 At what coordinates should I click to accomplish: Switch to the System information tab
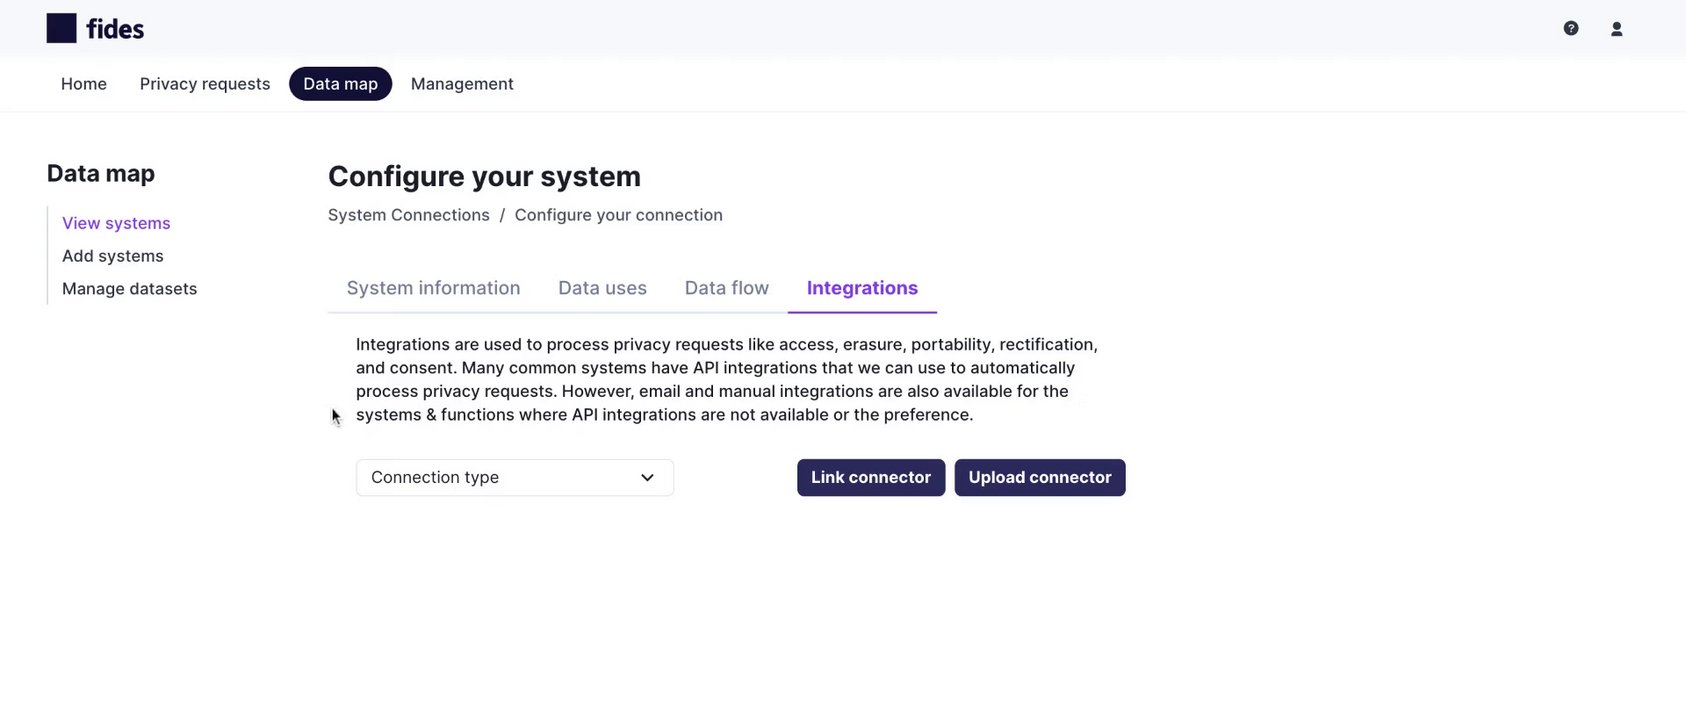(433, 288)
